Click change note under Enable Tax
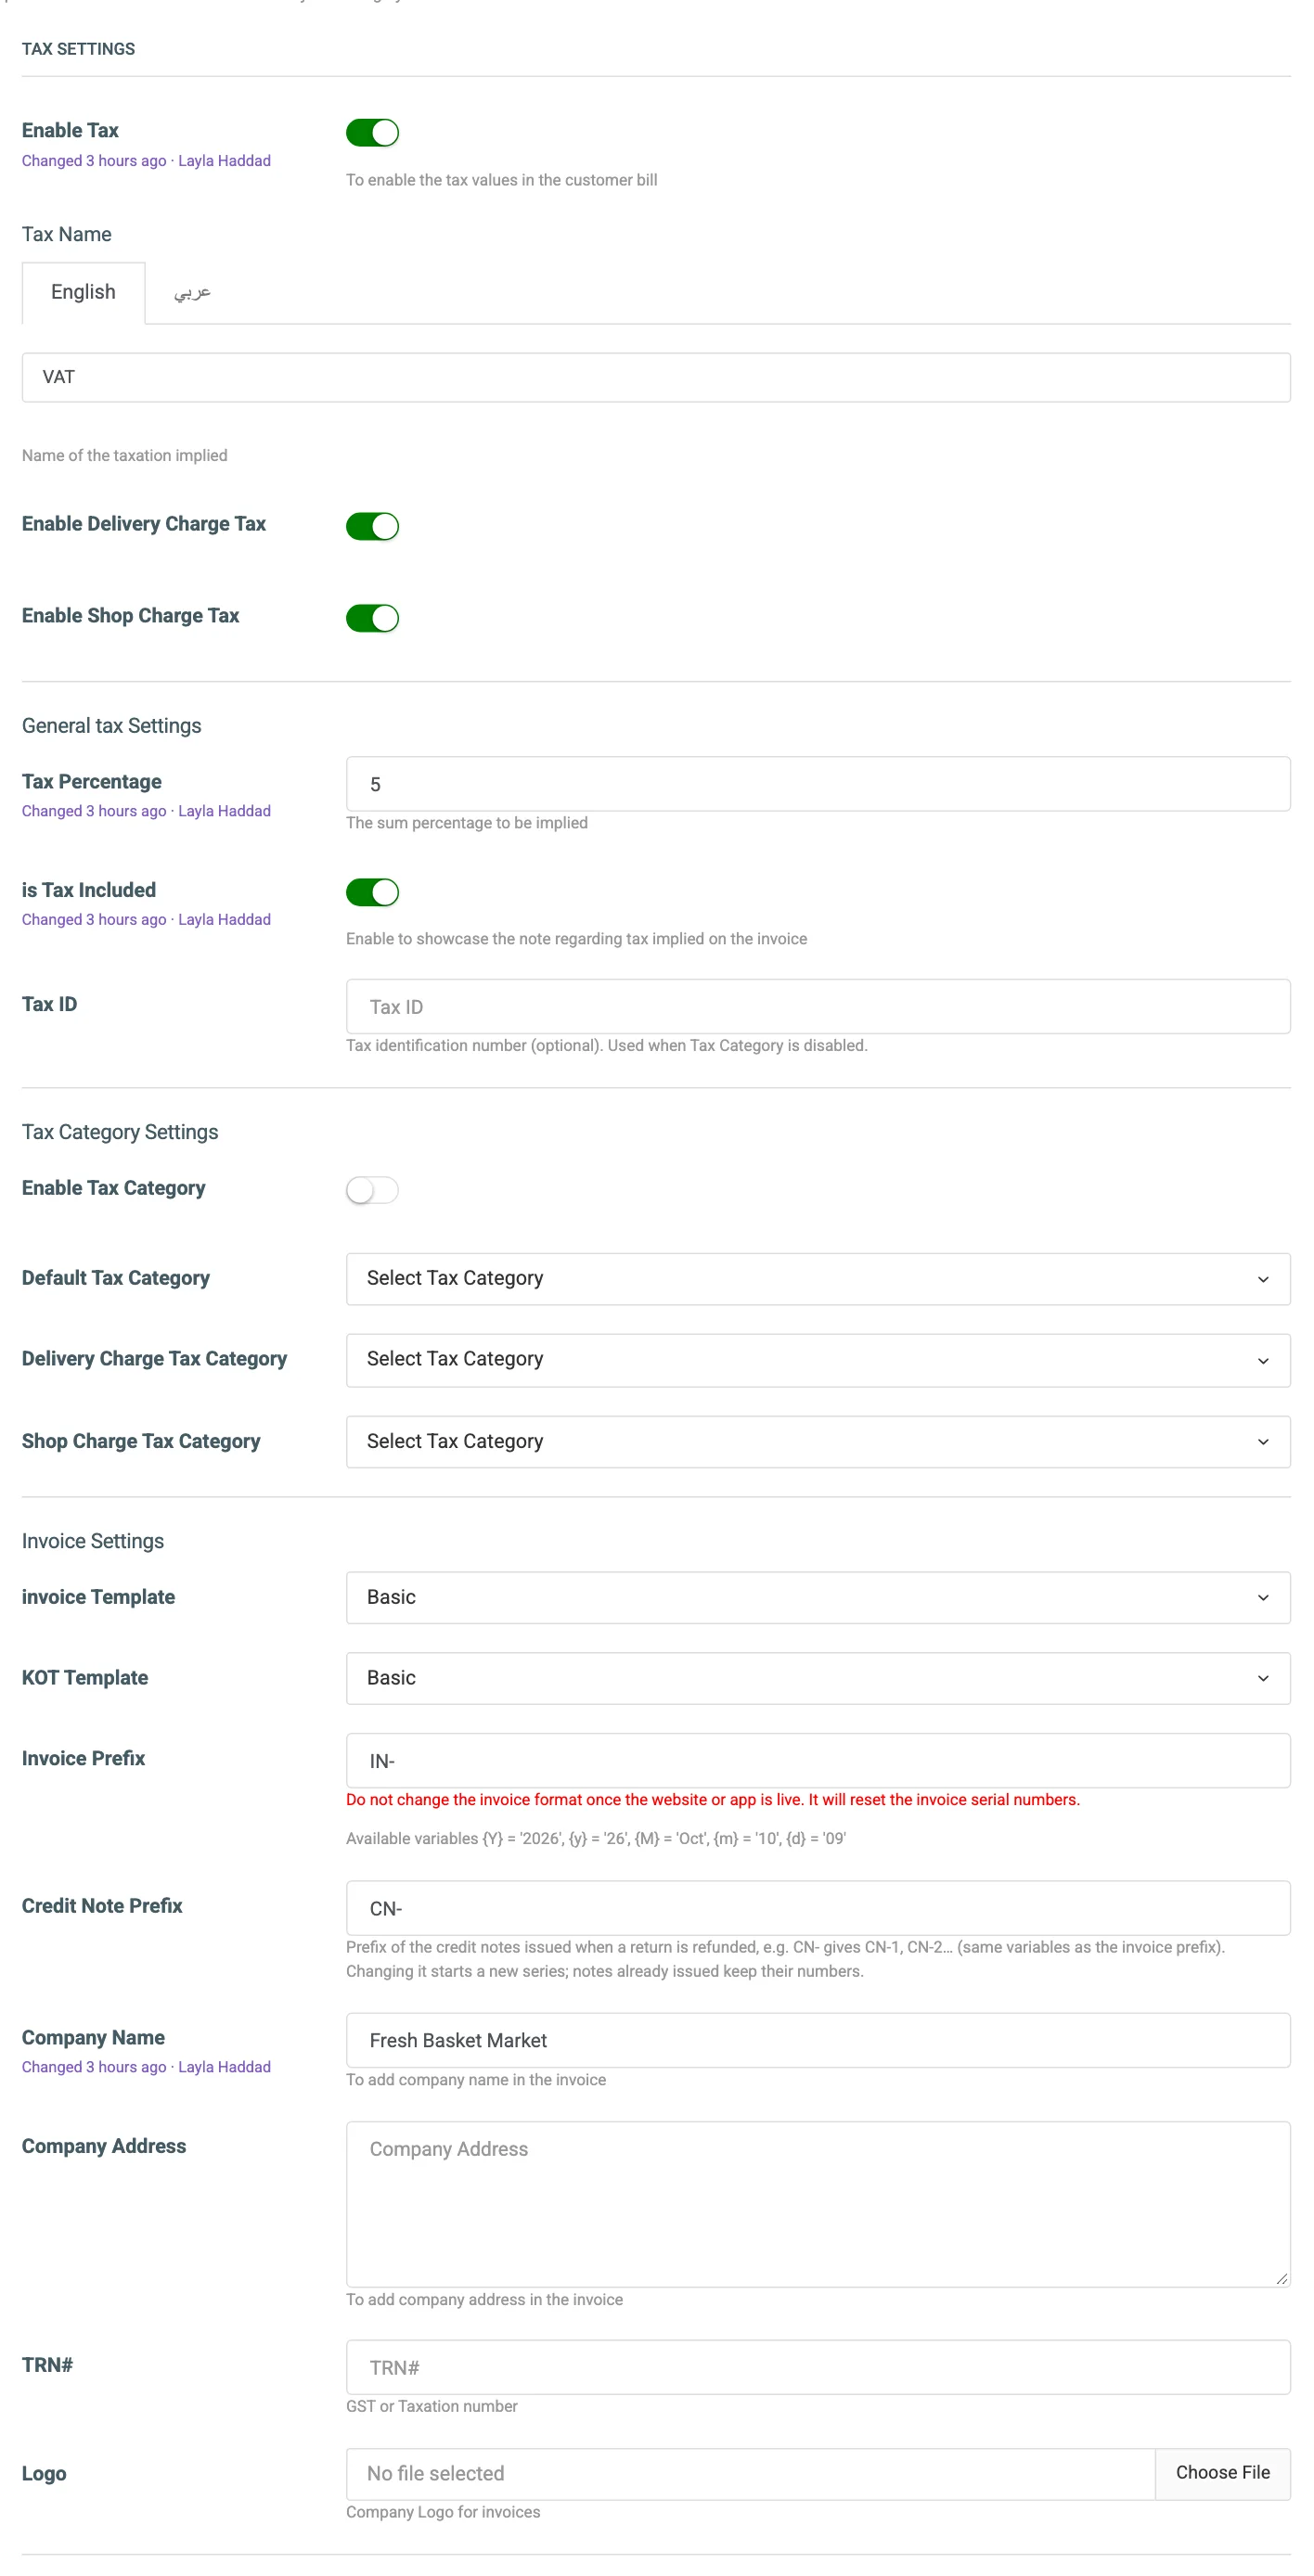 pyautogui.click(x=146, y=161)
